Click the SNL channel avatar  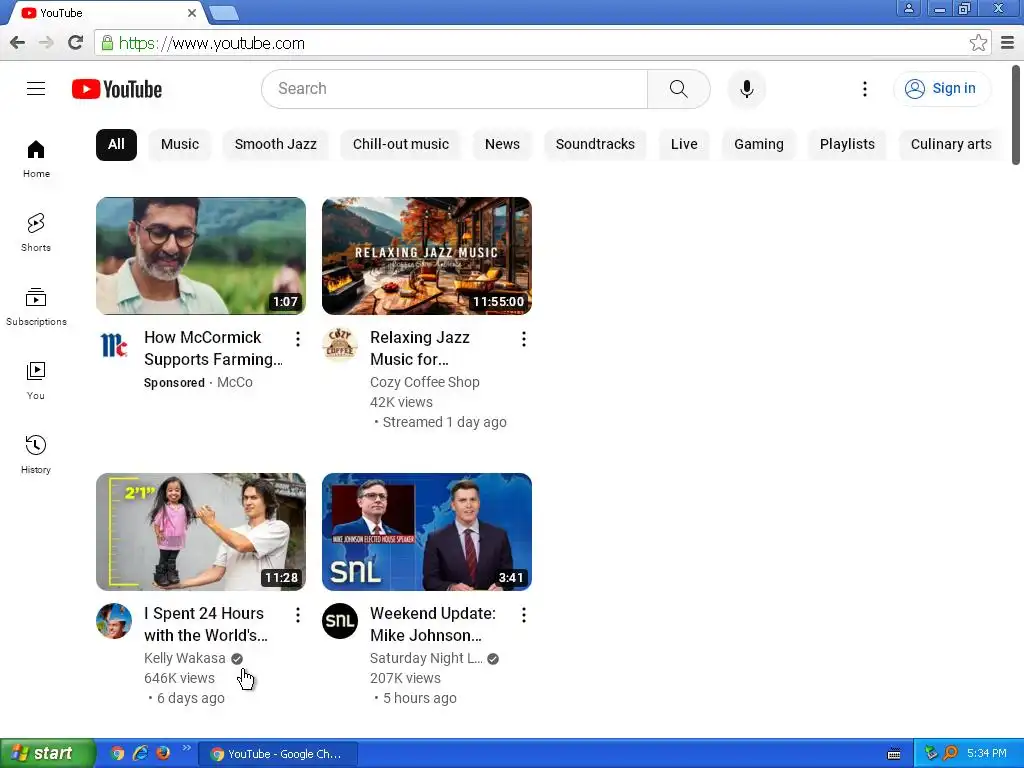click(x=340, y=621)
